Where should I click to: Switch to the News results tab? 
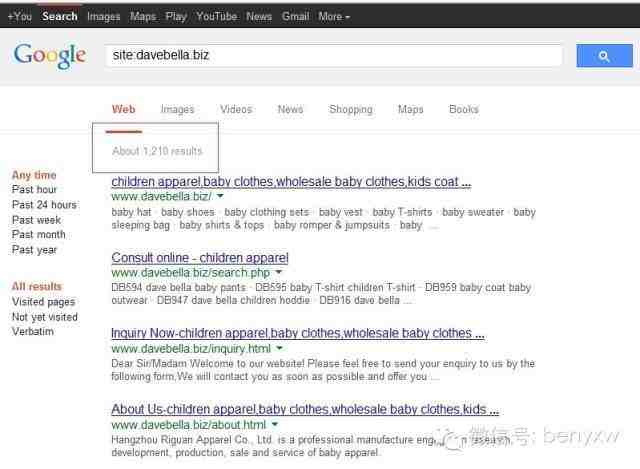[291, 109]
